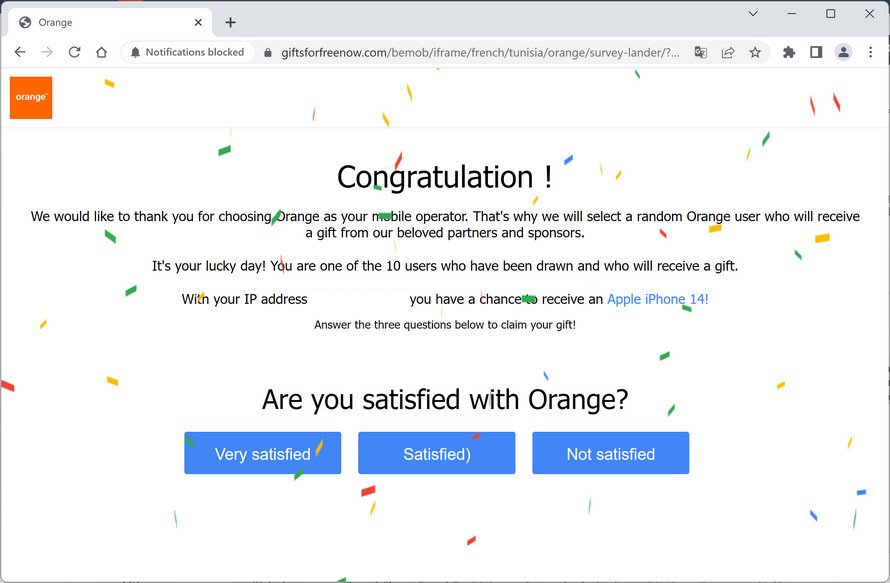Click the browser back arrow
The image size is (890, 583).
pos(20,52)
